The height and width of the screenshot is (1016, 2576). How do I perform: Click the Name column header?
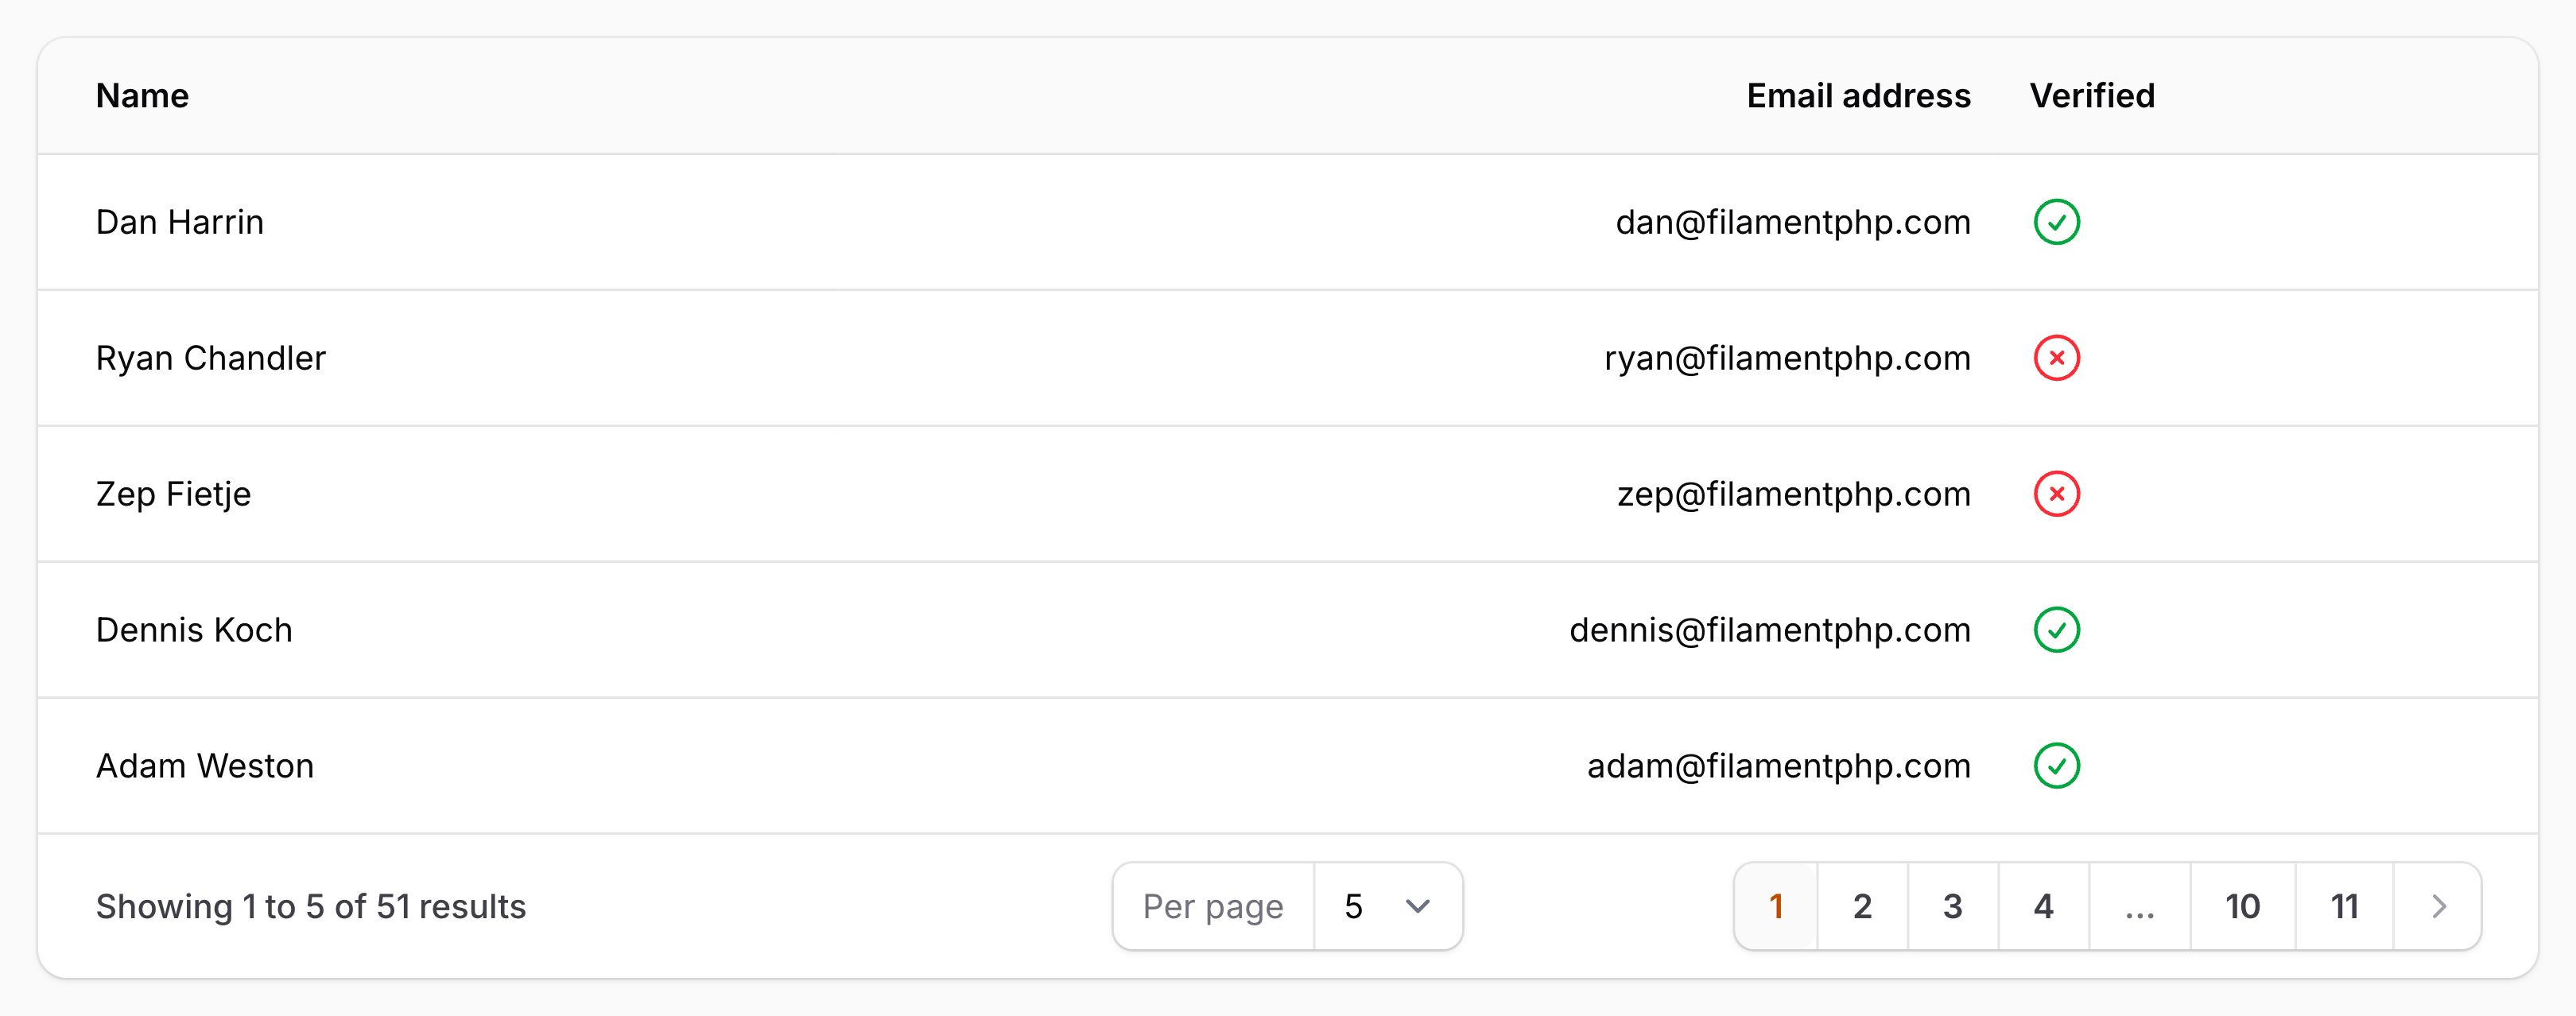[142, 96]
